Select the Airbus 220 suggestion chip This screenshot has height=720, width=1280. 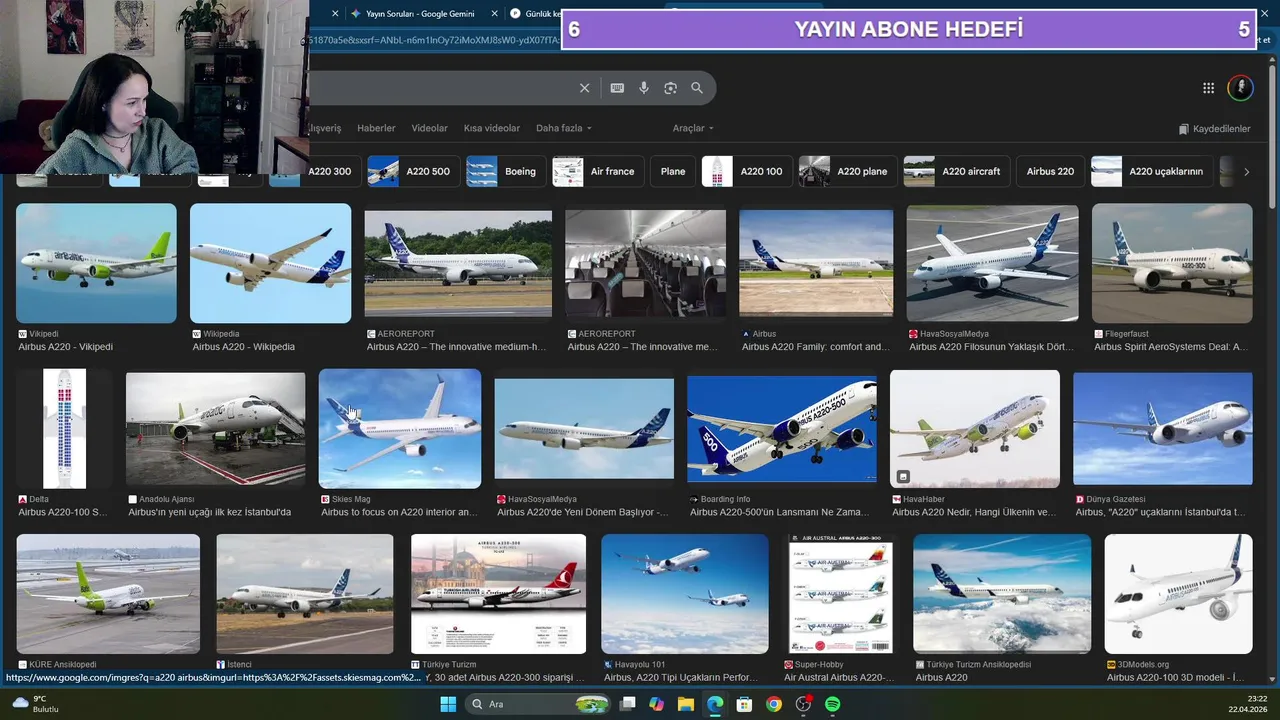(1050, 171)
